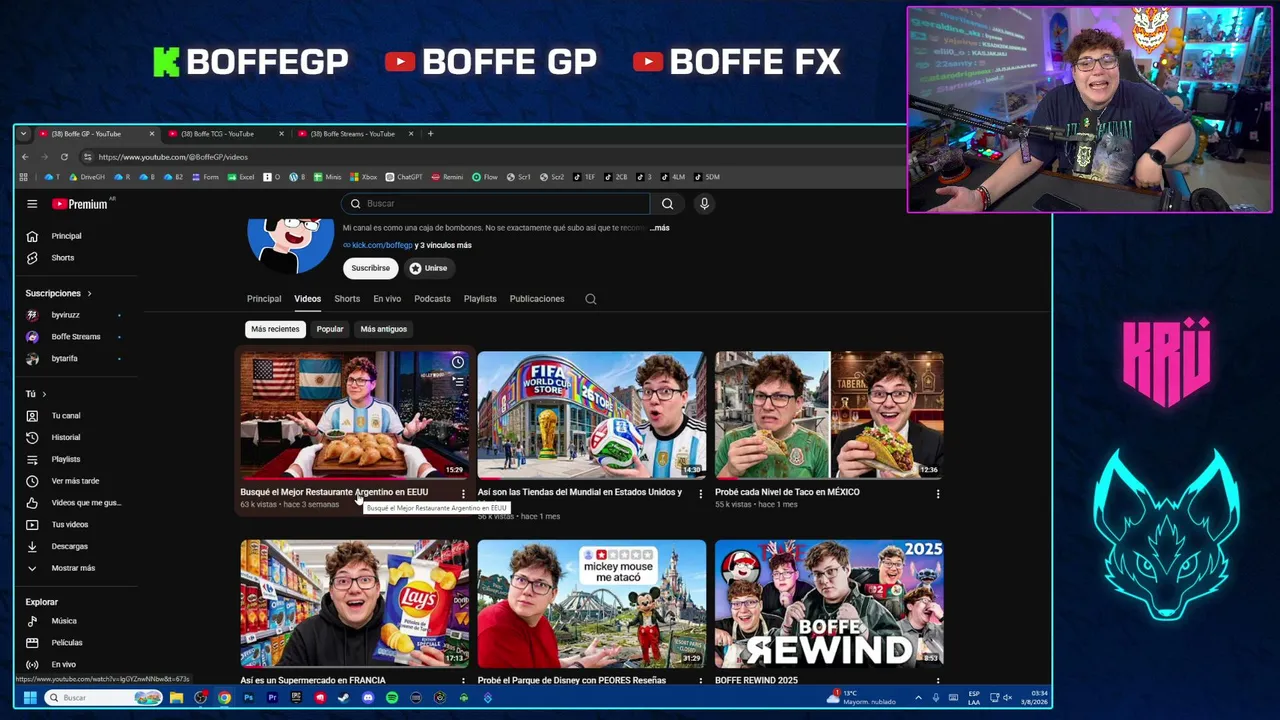1280x720 pixels.
Task: Switch to Boffe Streams browser tab
Action: [x=353, y=134]
